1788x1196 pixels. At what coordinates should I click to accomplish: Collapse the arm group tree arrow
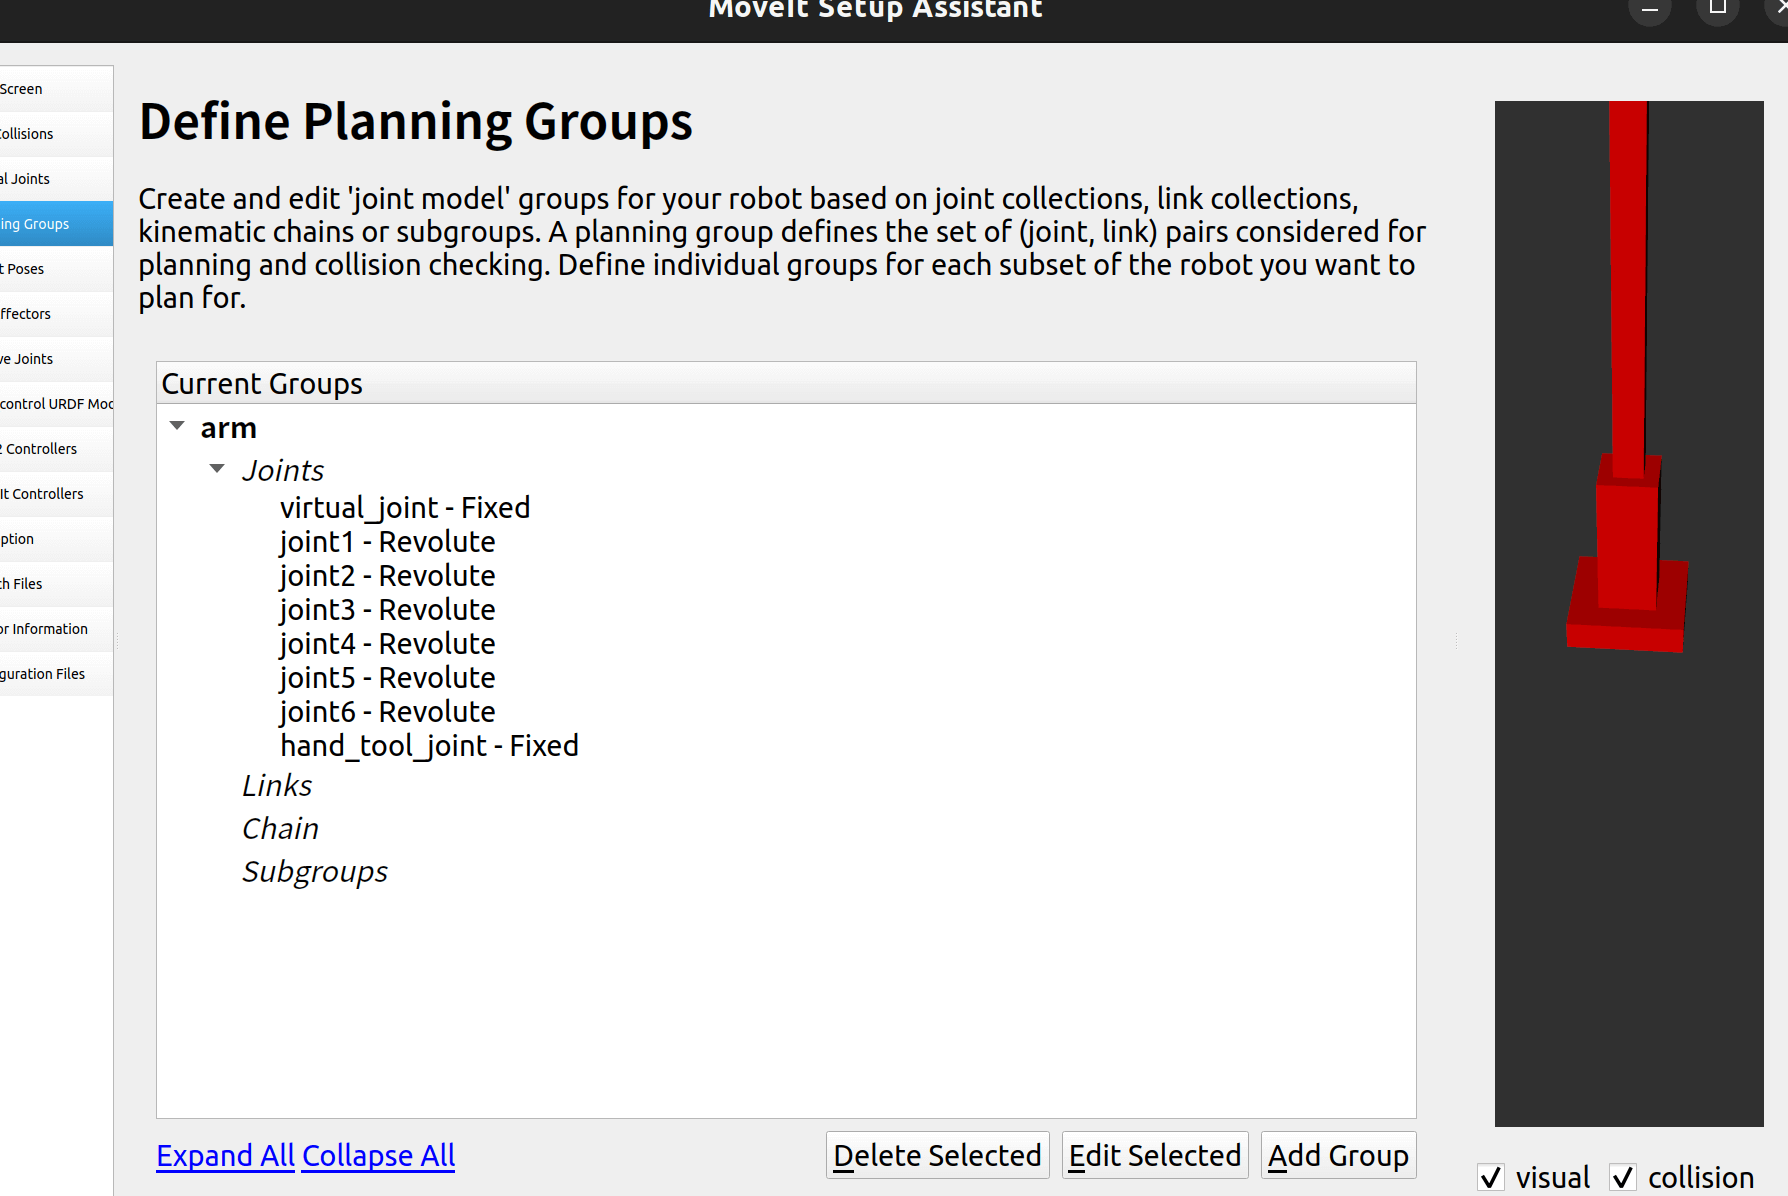pos(178,426)
